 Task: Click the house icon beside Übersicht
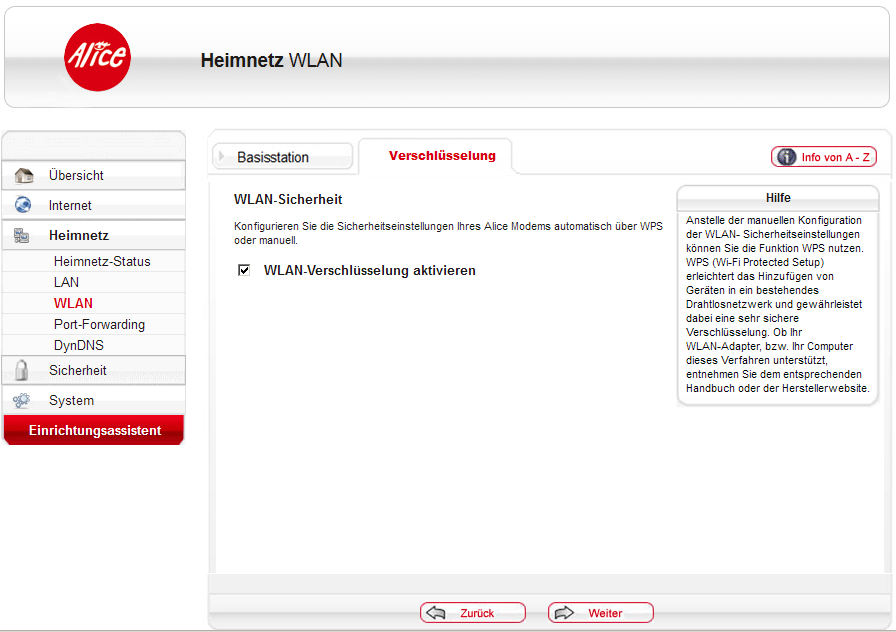[23, 176]
